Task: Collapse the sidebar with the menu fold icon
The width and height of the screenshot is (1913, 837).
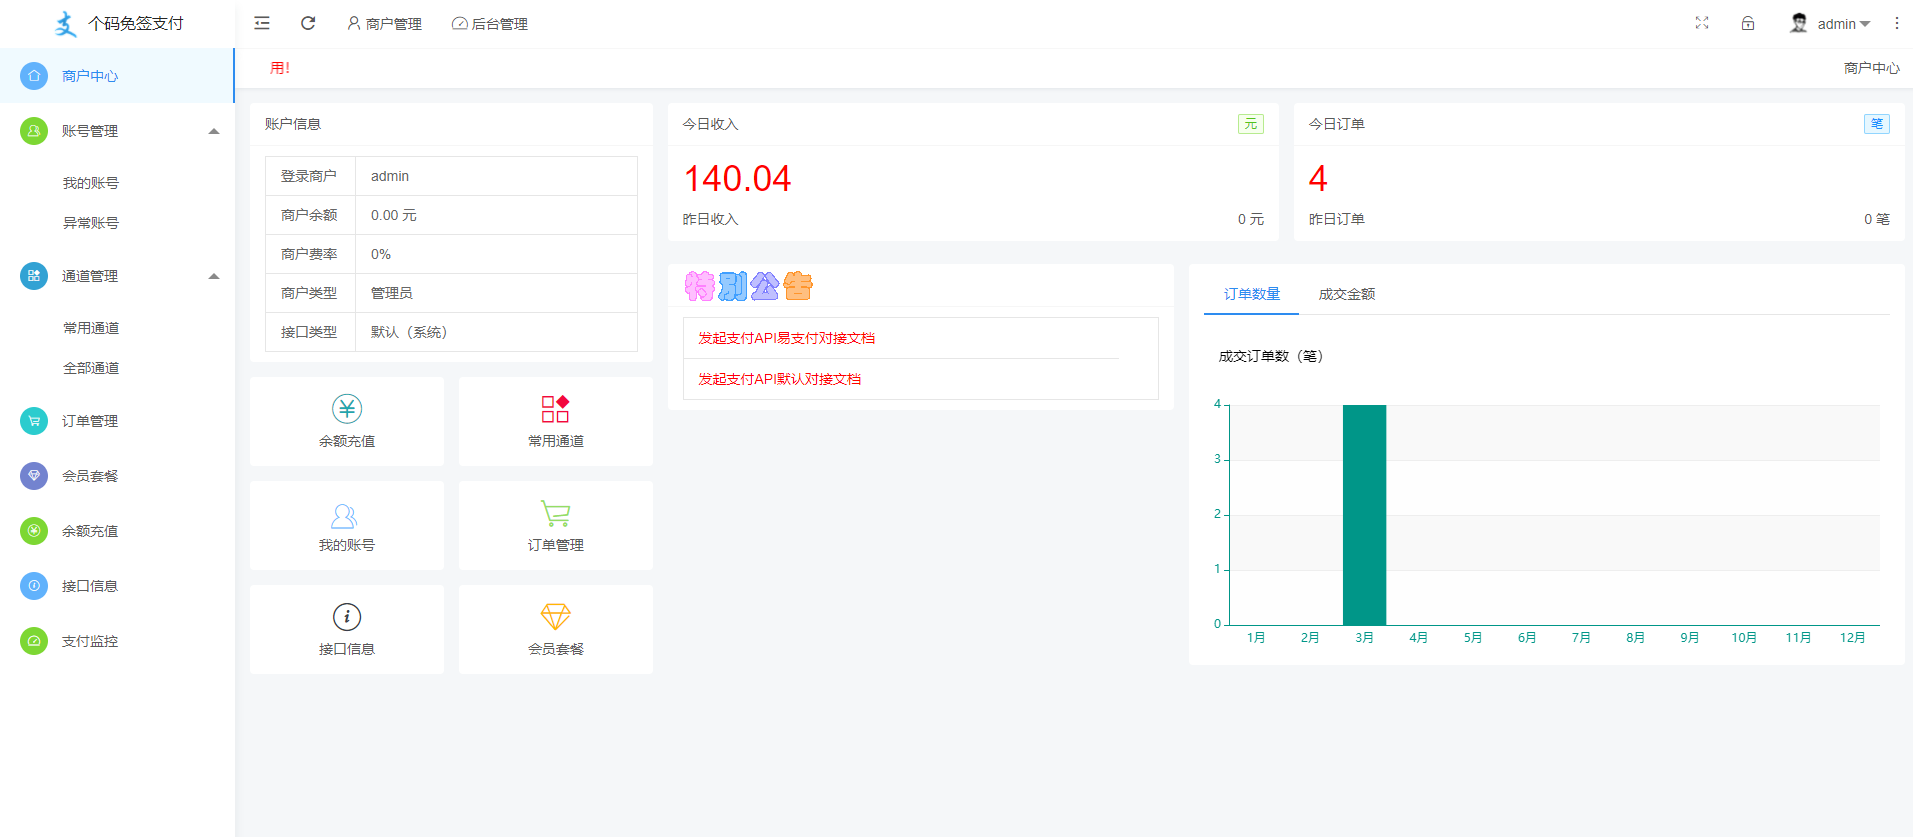Action: click(262, 23)
